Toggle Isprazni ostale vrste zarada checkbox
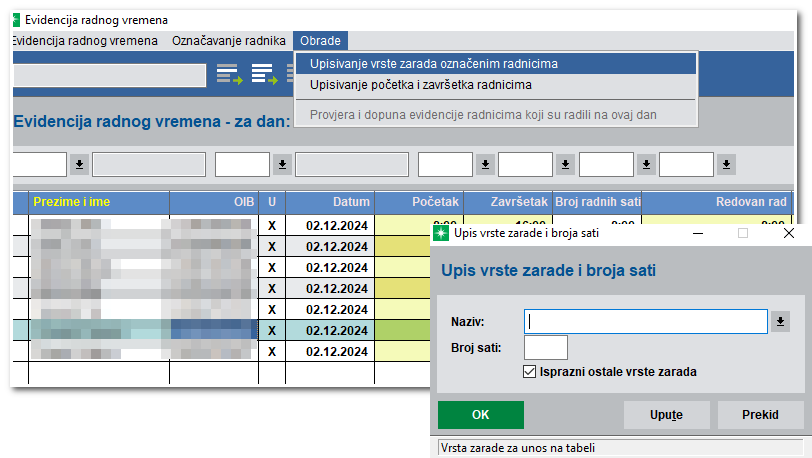Screen dimensions: 812x458 [530, 372]
